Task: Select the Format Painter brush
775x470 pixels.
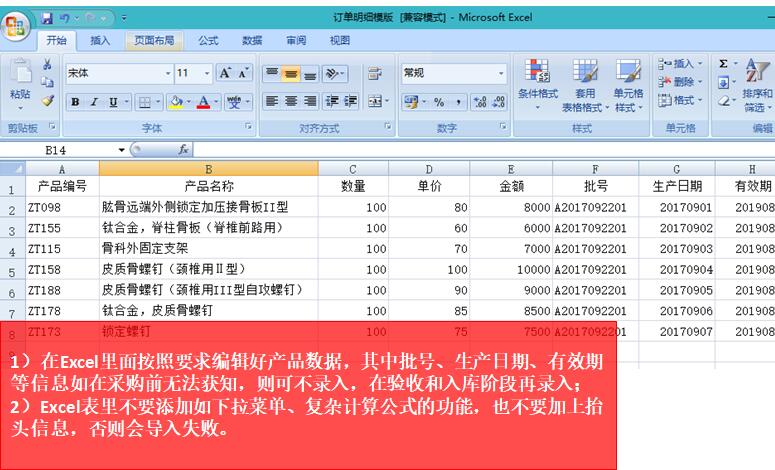Action: pyautogui.click(x=47, y=101)
